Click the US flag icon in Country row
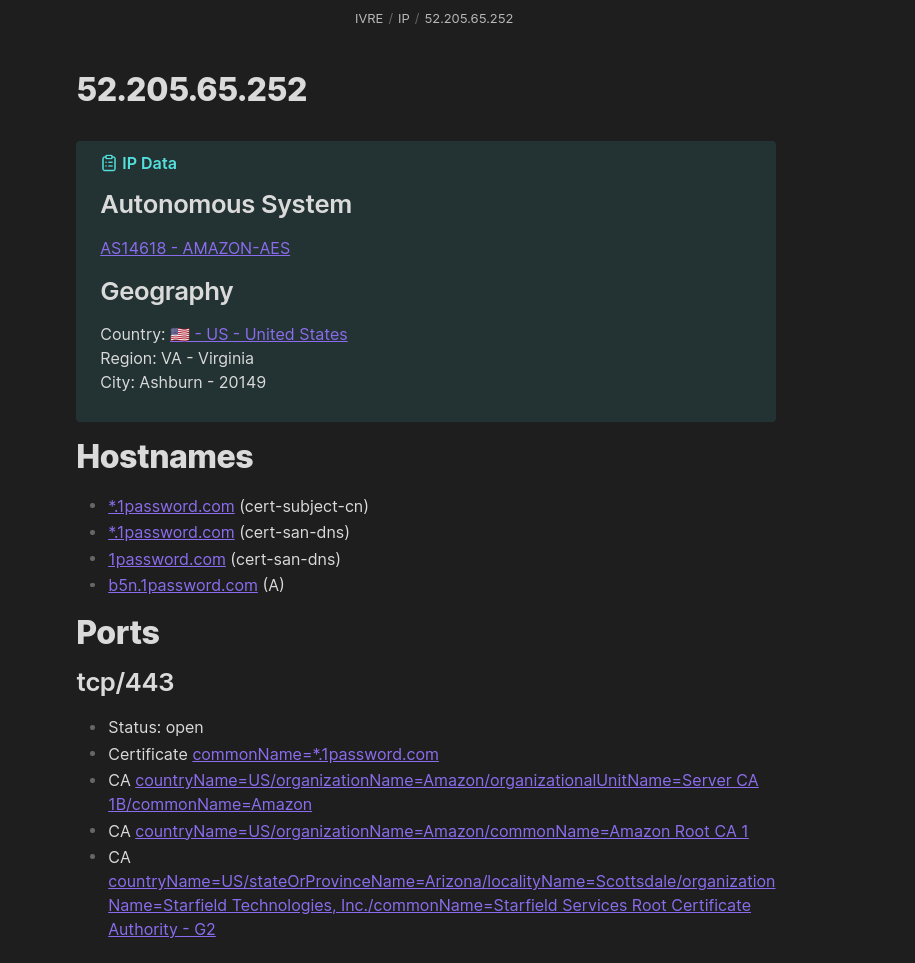Image resolution: width=915 pixels, height=963 pixels. pyautogui.click(x=180, y=334)
